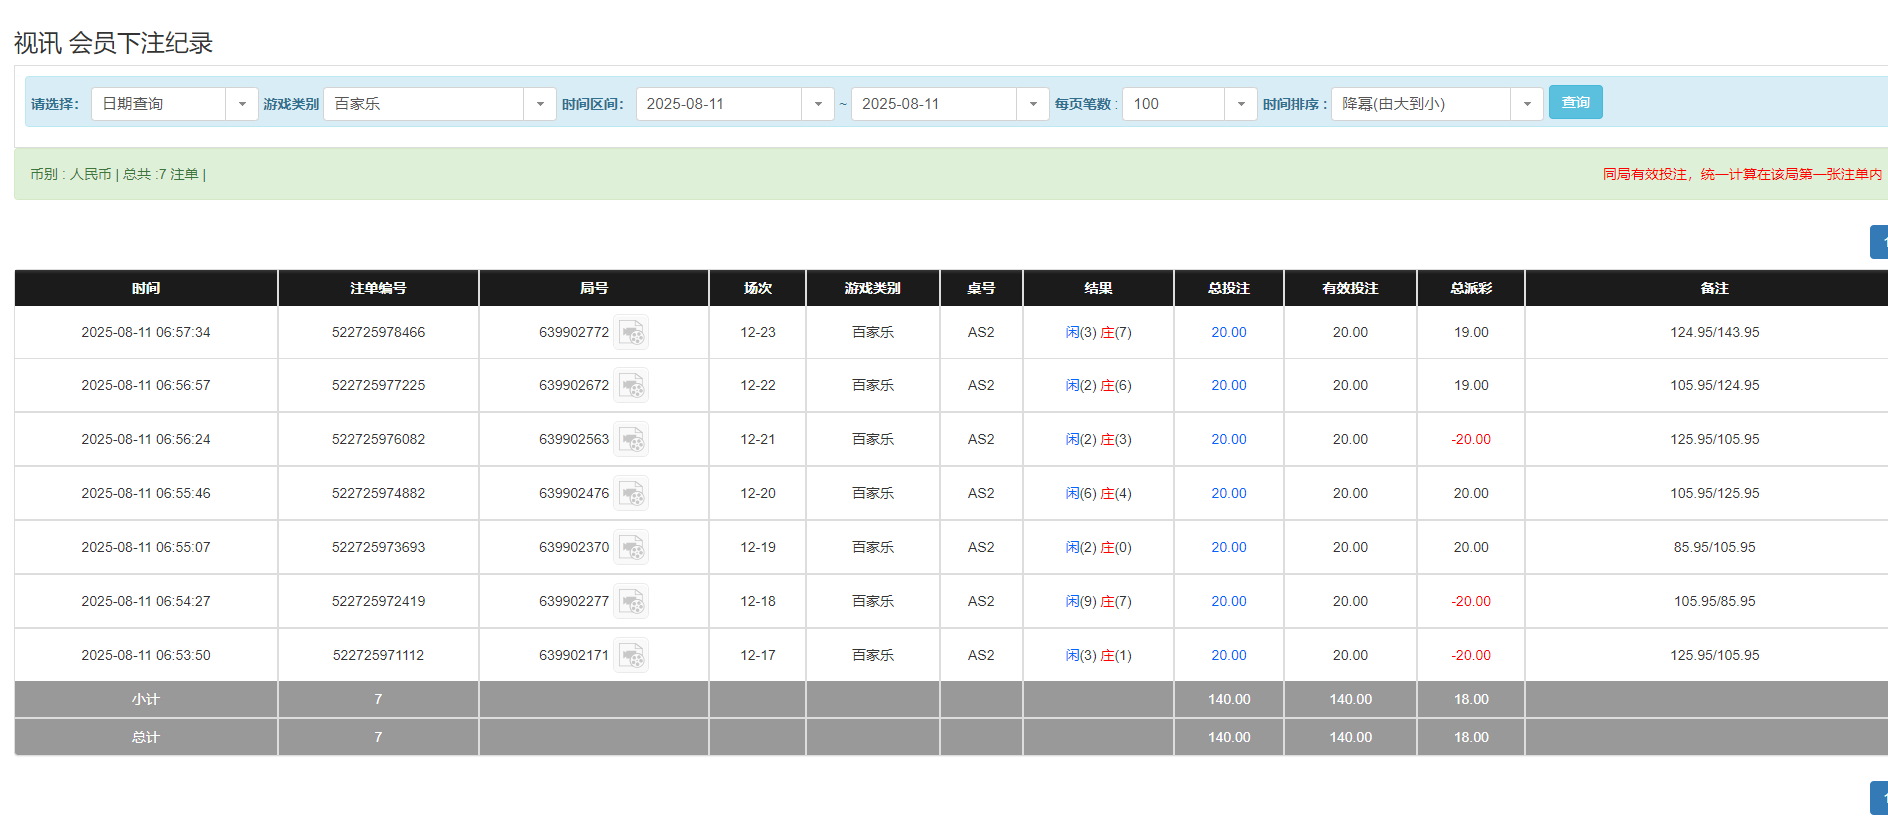Open the per-page count 100 dropdown
Screen dimensions: 1888x837
tap(1240, 104)
